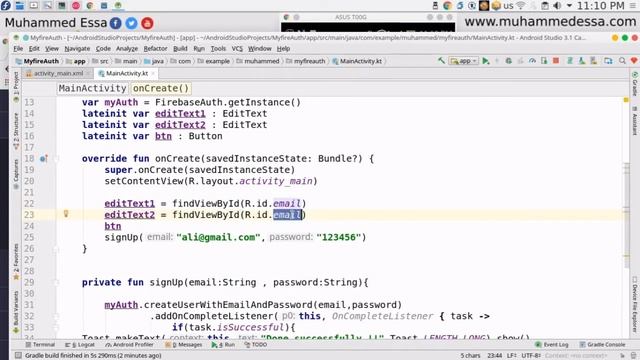
Task: Open the Run tool window tab
Action: click(223, 345)
